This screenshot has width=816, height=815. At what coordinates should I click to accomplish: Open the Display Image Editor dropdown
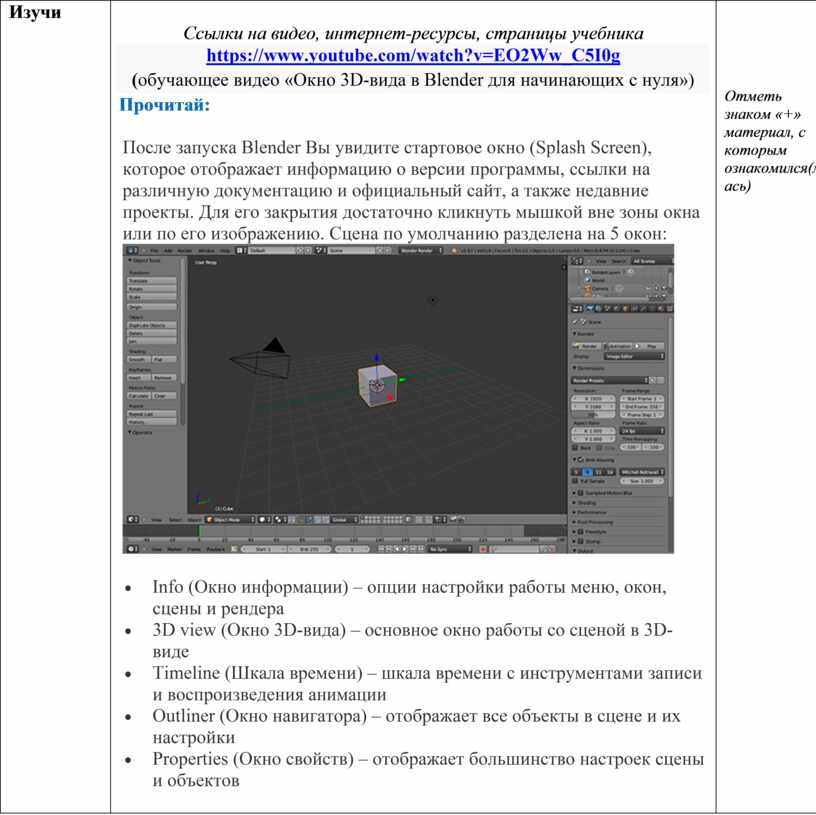click(x=634, y=356)
